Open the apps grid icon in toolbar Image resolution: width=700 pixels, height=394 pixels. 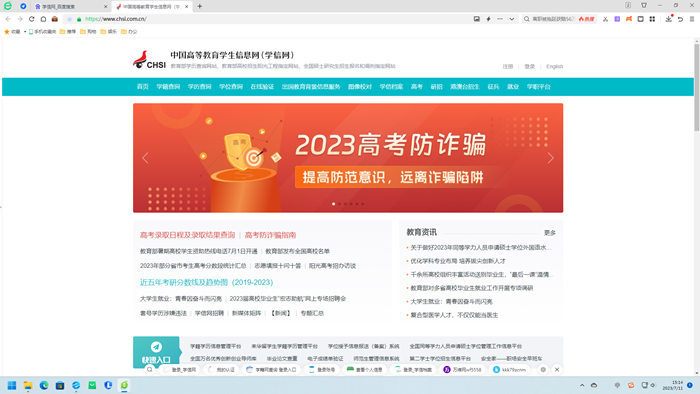(x=652, y=19)
